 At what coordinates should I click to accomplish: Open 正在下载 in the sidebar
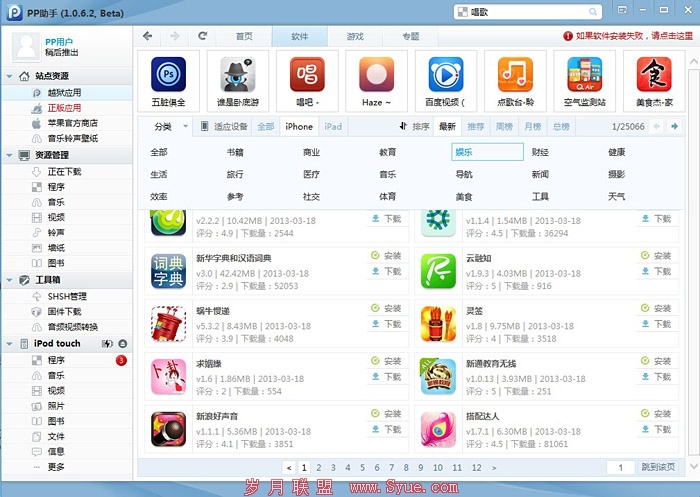coord(67,172)
